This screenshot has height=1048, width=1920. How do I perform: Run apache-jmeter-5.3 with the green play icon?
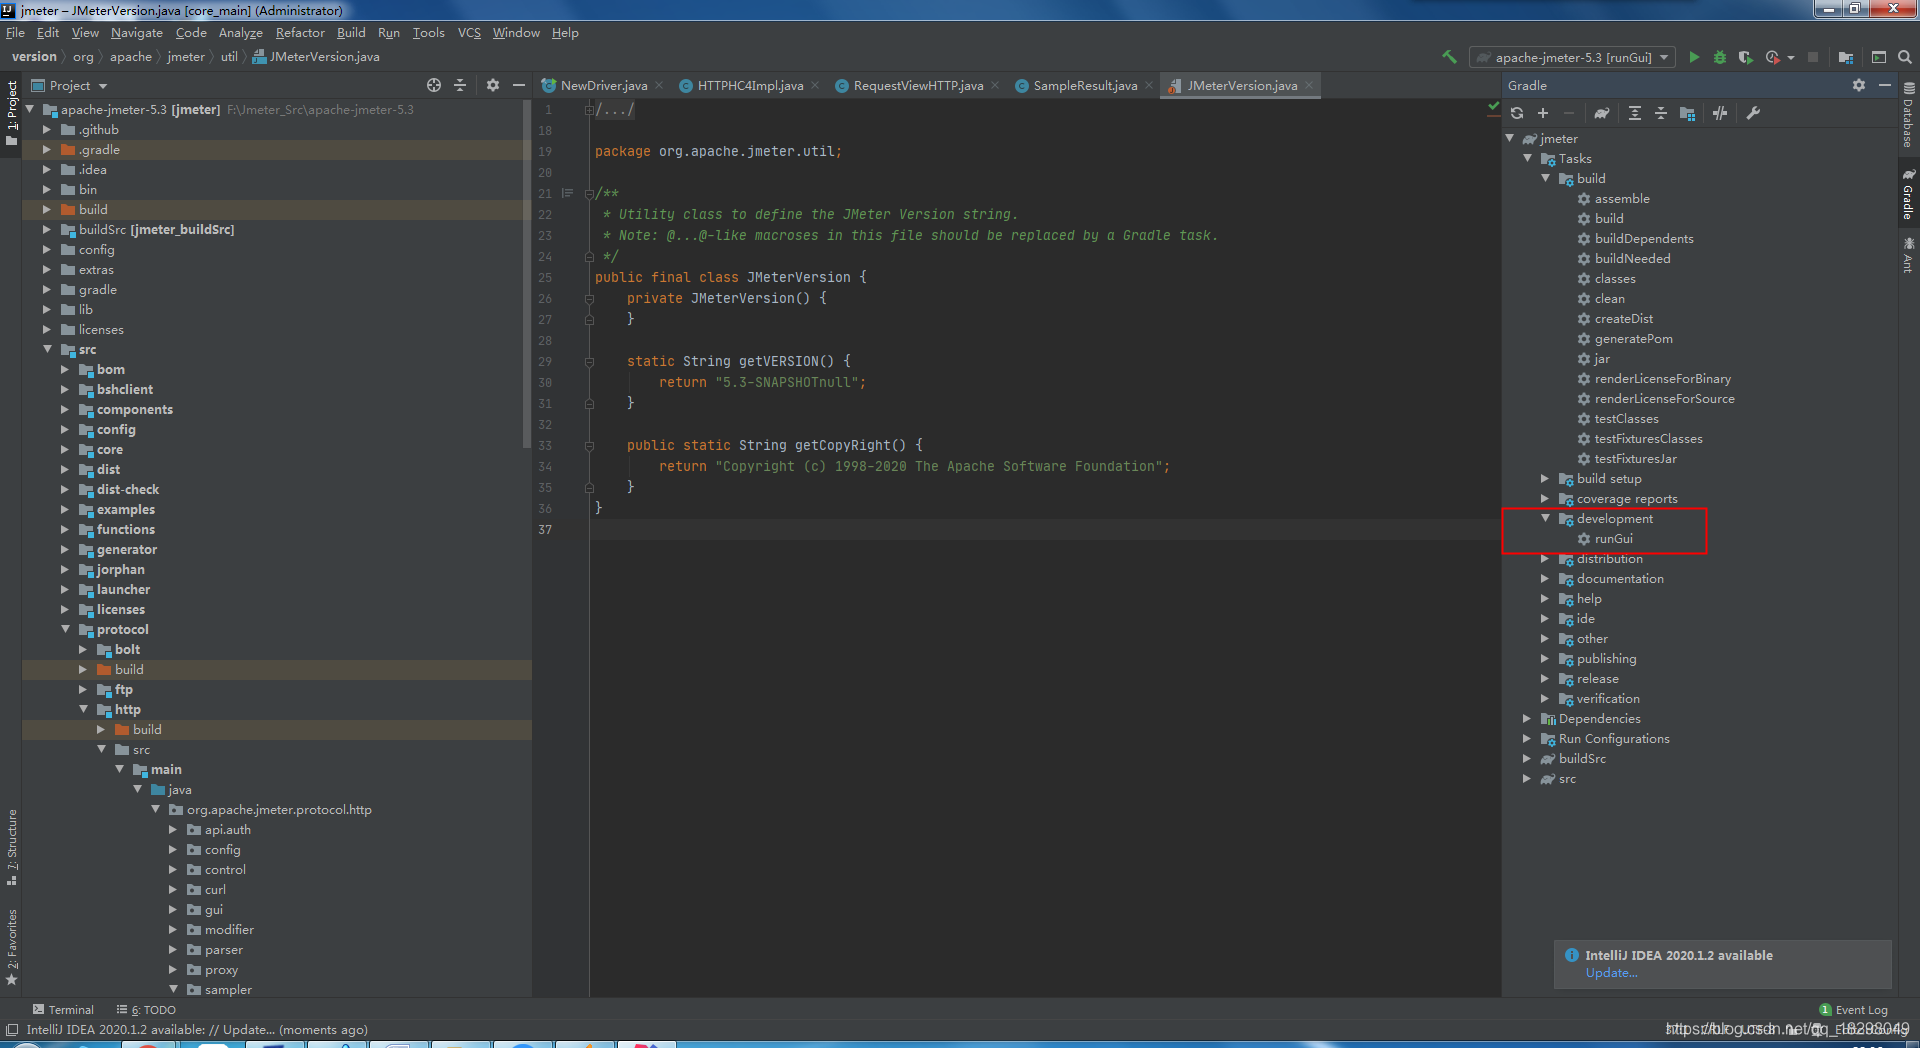[x=1694, y=57]
